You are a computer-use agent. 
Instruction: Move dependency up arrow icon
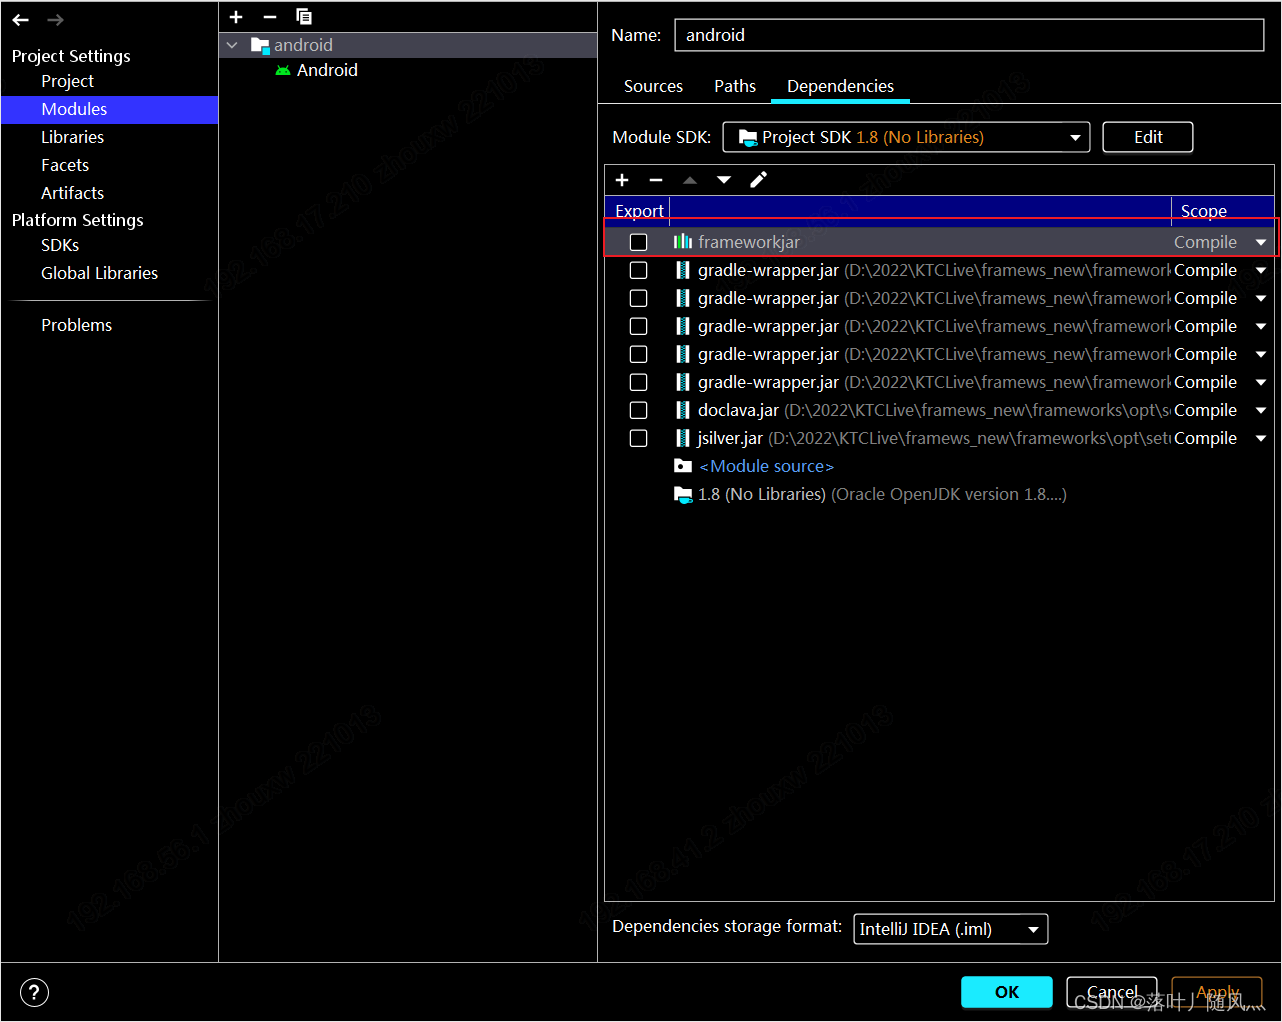pyautogui.click(x=690, y=180)
